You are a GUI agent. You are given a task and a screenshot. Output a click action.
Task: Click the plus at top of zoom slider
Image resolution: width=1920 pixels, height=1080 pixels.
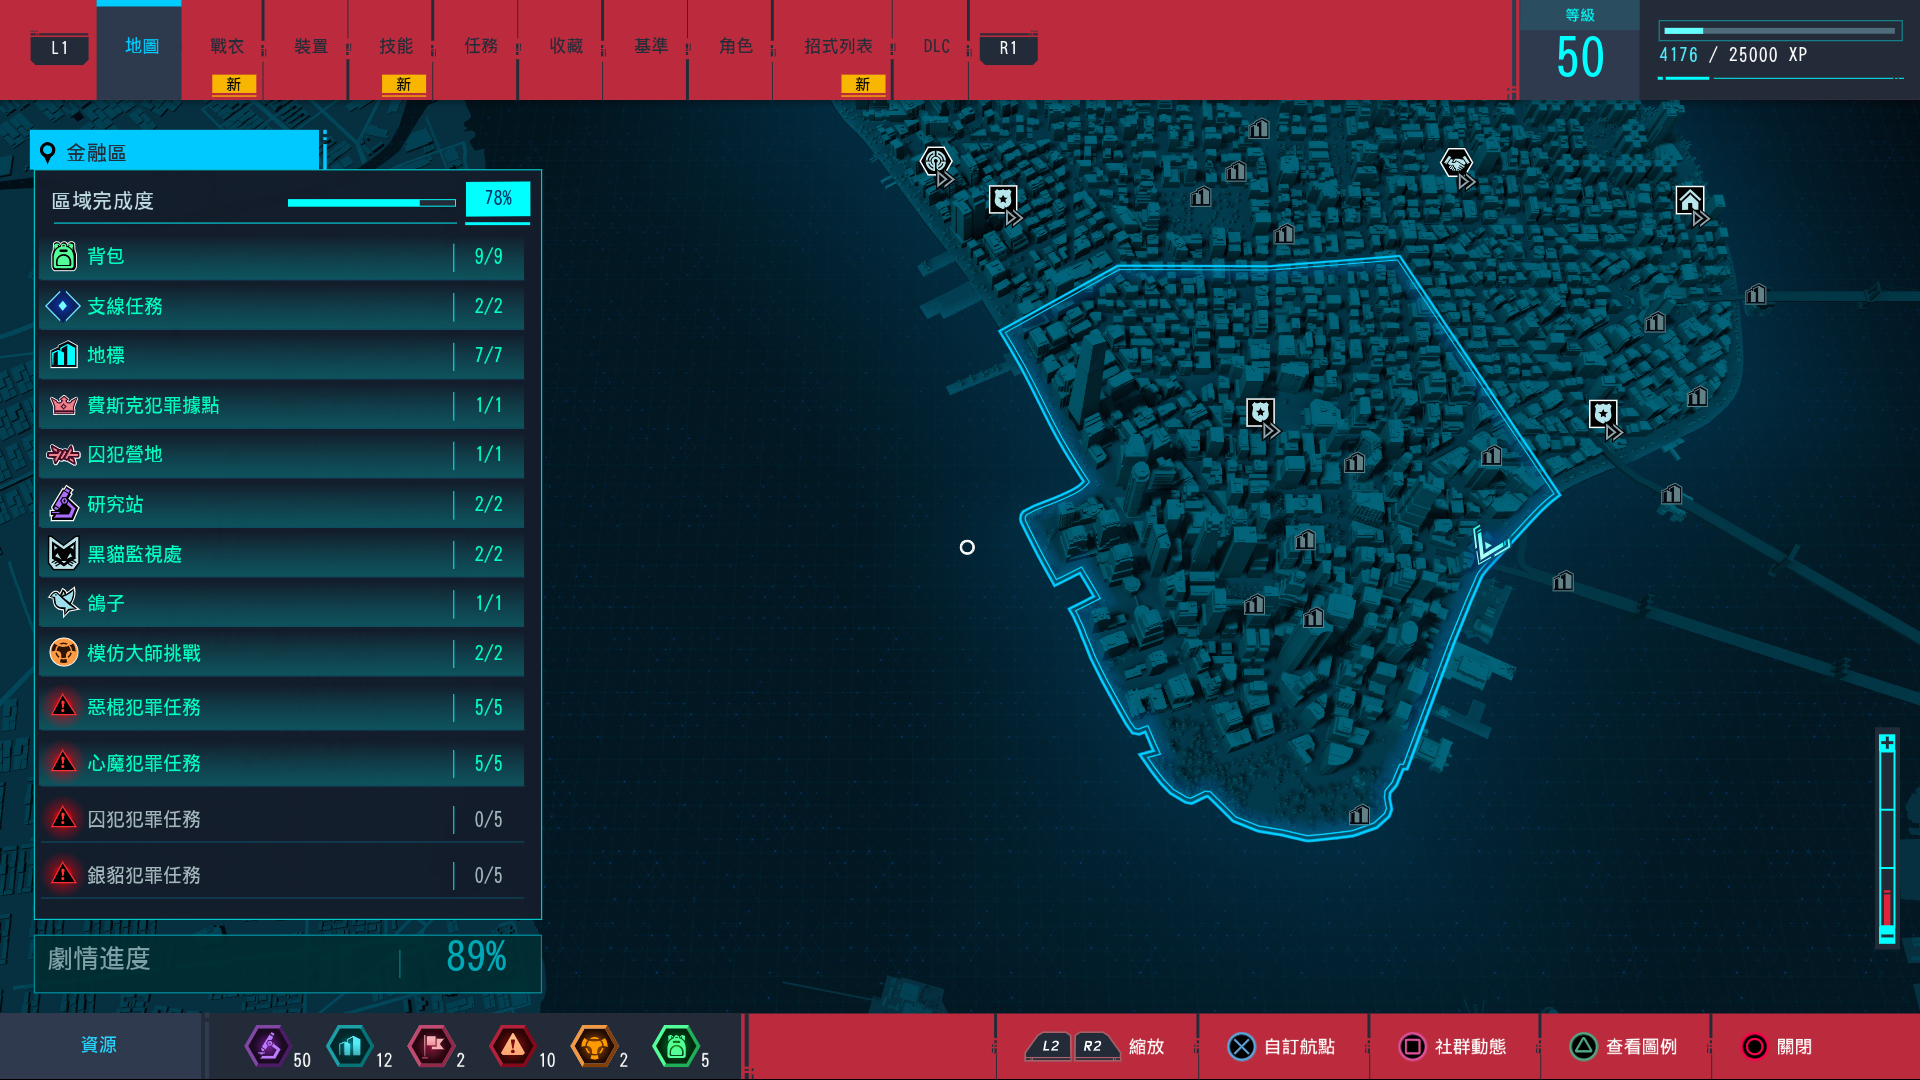[x=1887, y=743]
